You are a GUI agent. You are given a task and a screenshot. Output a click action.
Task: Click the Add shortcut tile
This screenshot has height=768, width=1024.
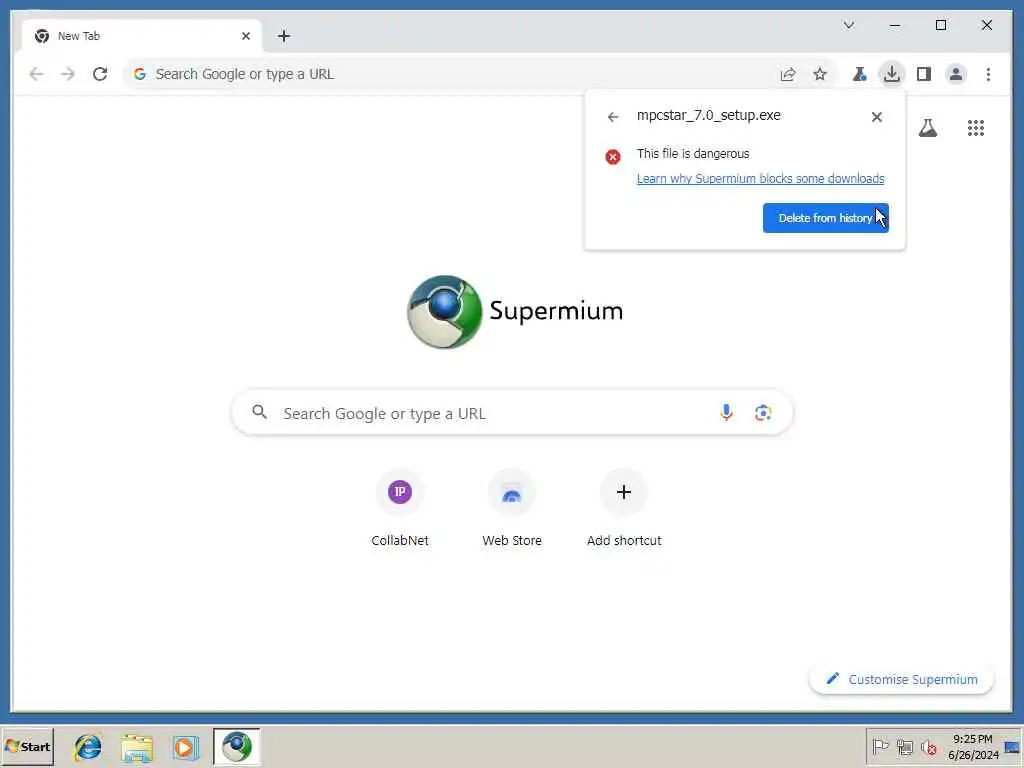(624, 508)
